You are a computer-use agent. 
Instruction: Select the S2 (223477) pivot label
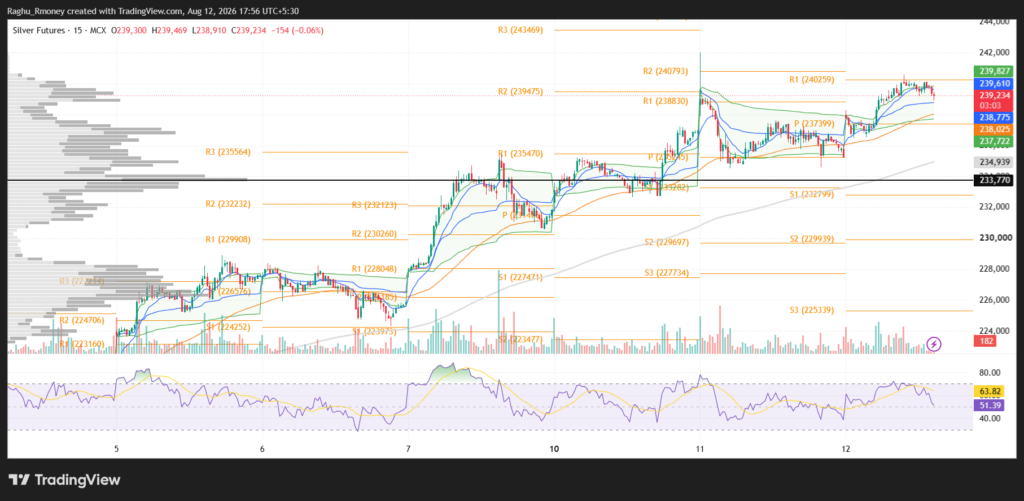click(x=520, y=339)
